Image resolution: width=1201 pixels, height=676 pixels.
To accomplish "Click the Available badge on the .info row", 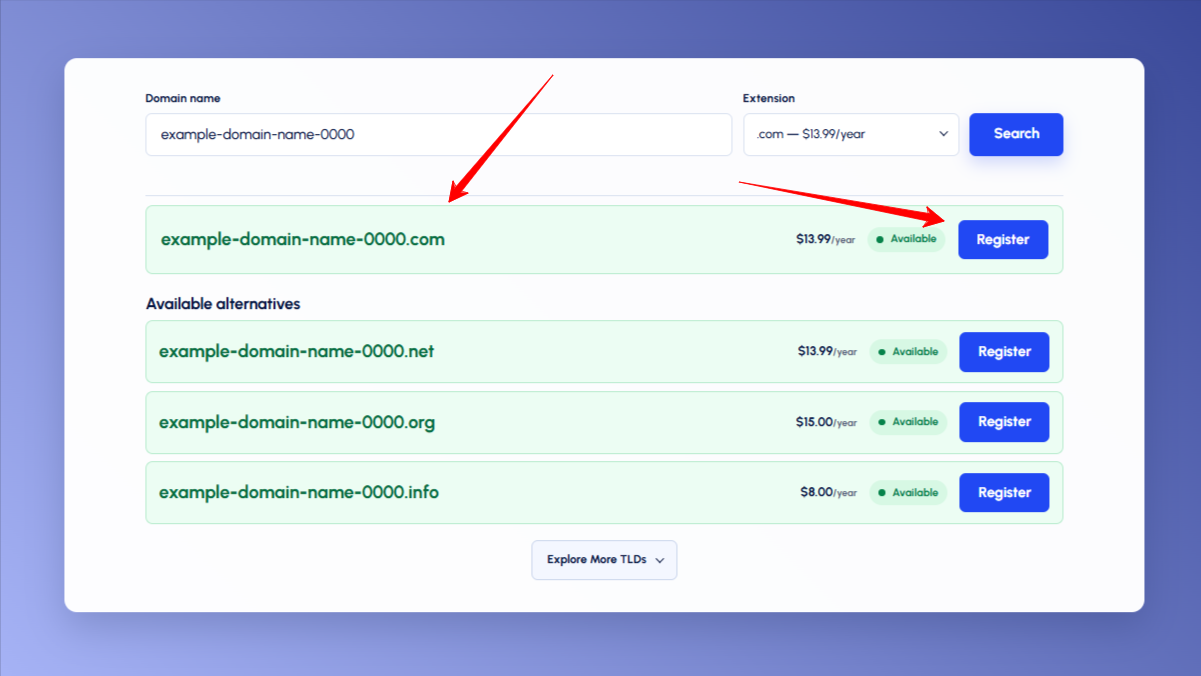I will [908, 493].
